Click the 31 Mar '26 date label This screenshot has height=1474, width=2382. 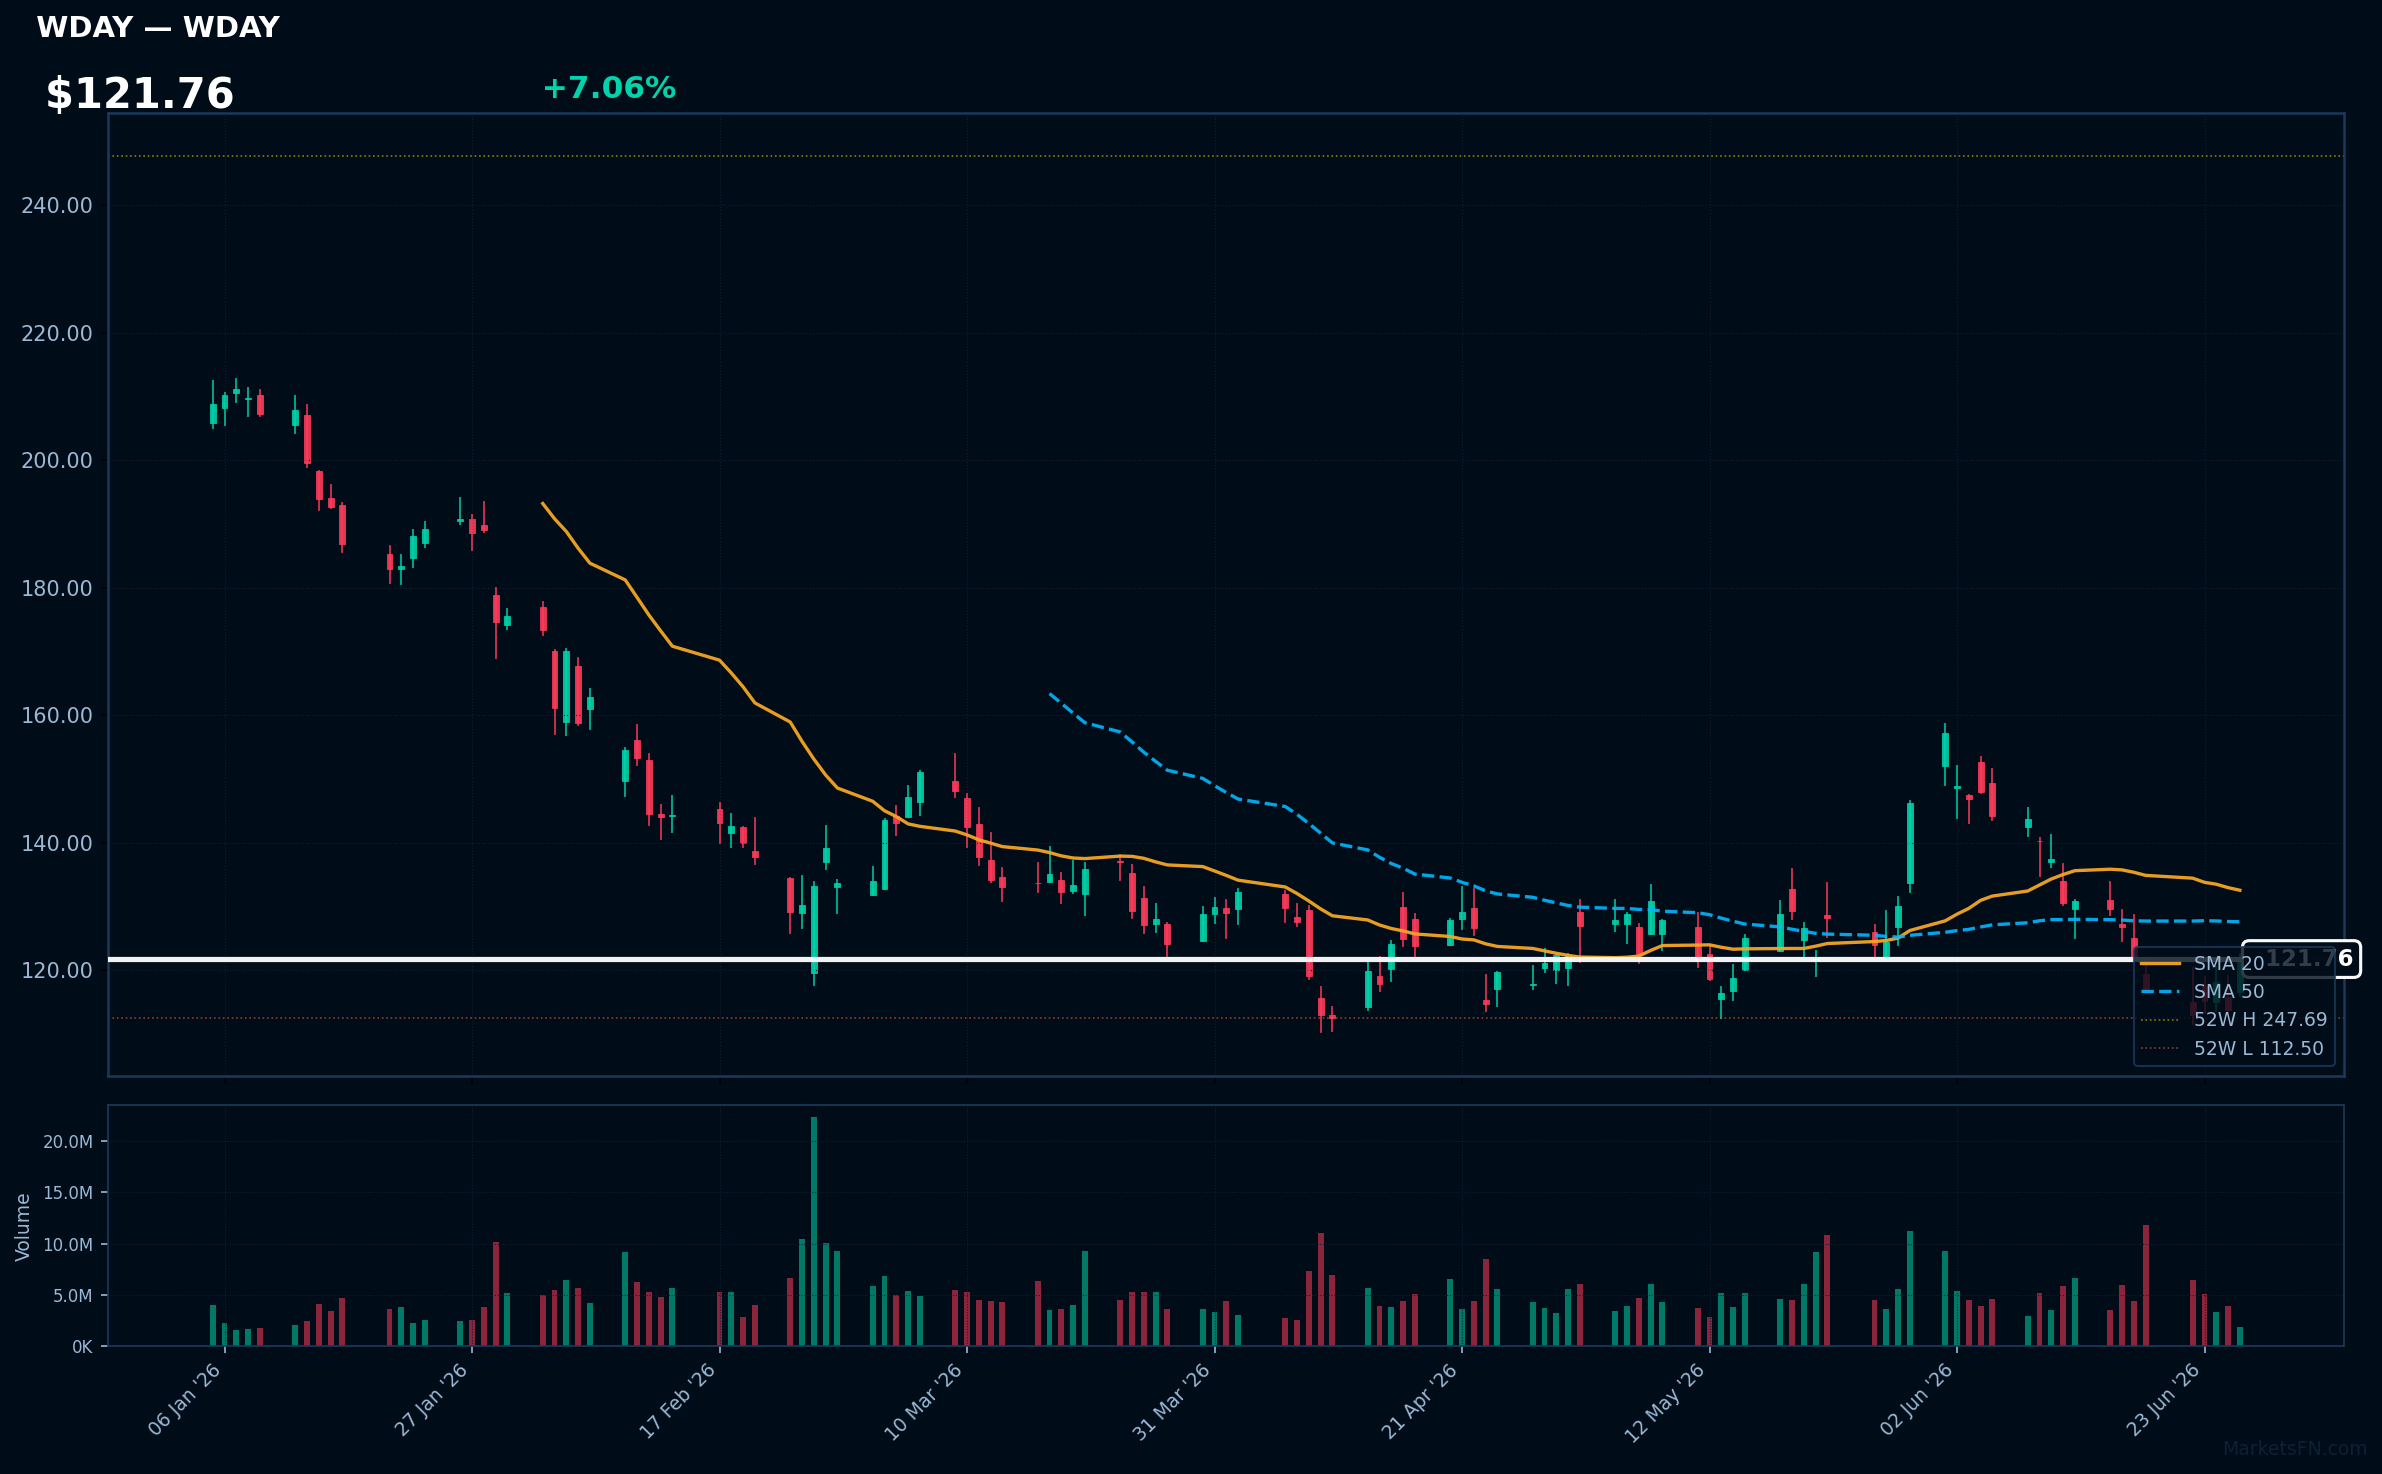(x=1172, y=1401)
